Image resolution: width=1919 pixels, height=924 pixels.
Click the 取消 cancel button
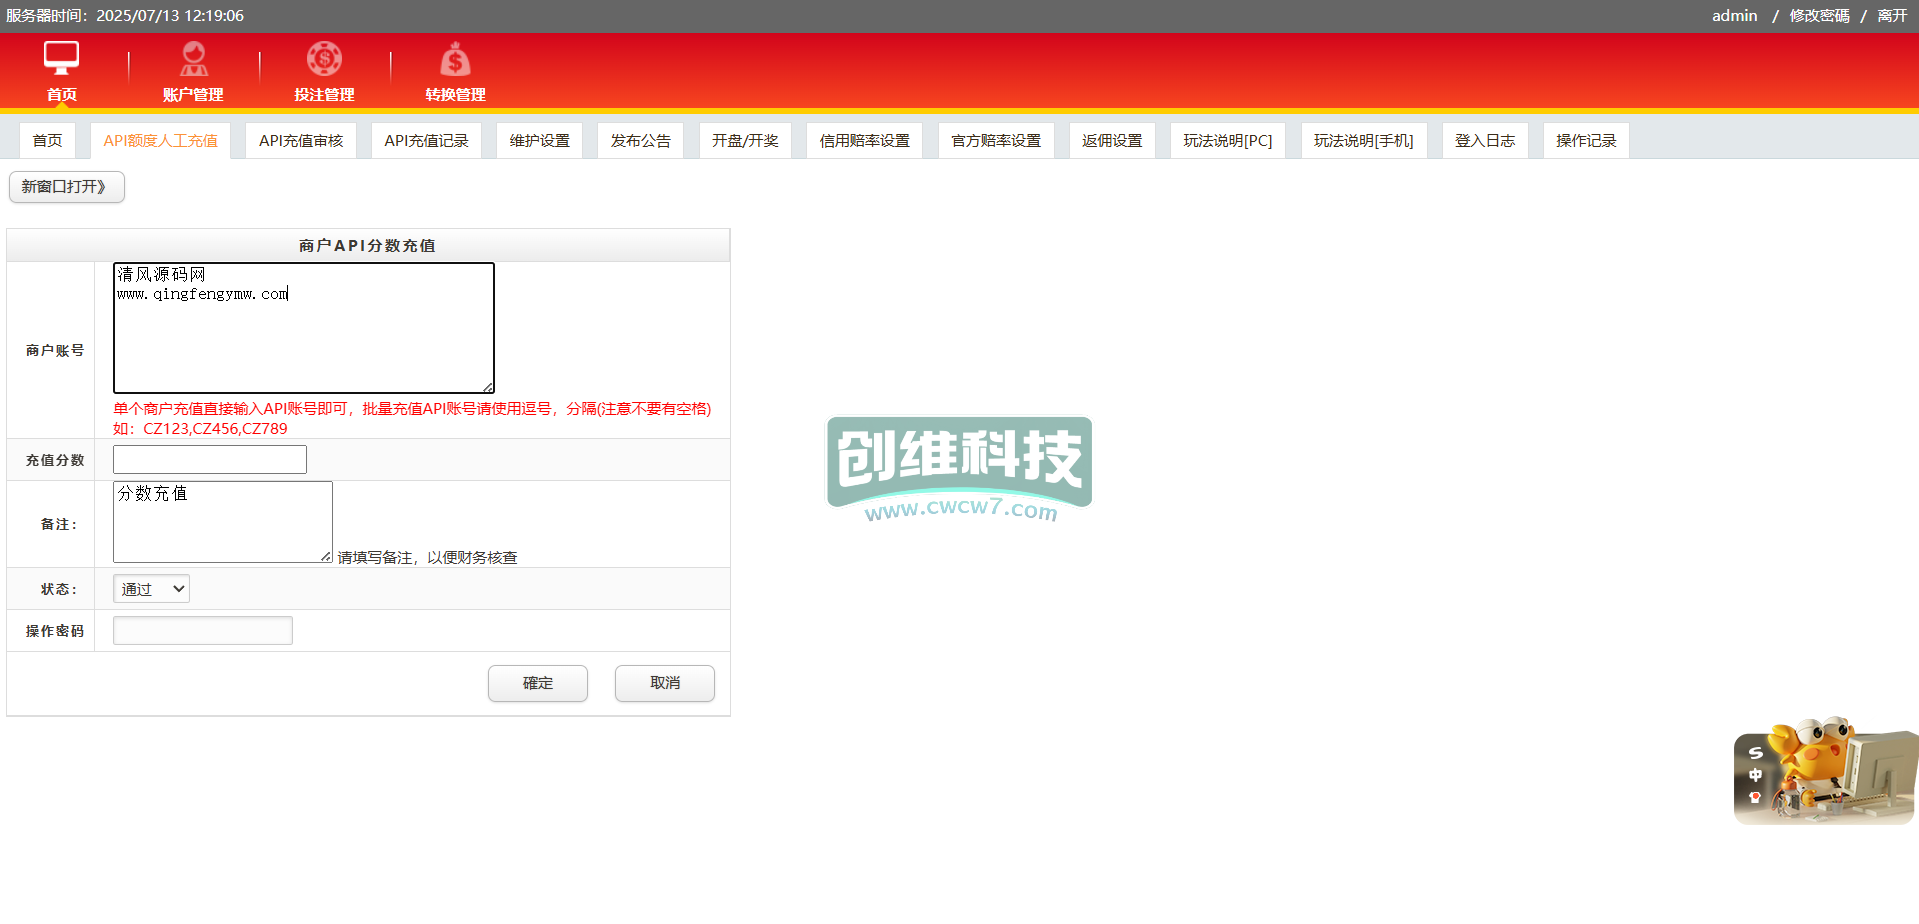[x=665, y=683]
